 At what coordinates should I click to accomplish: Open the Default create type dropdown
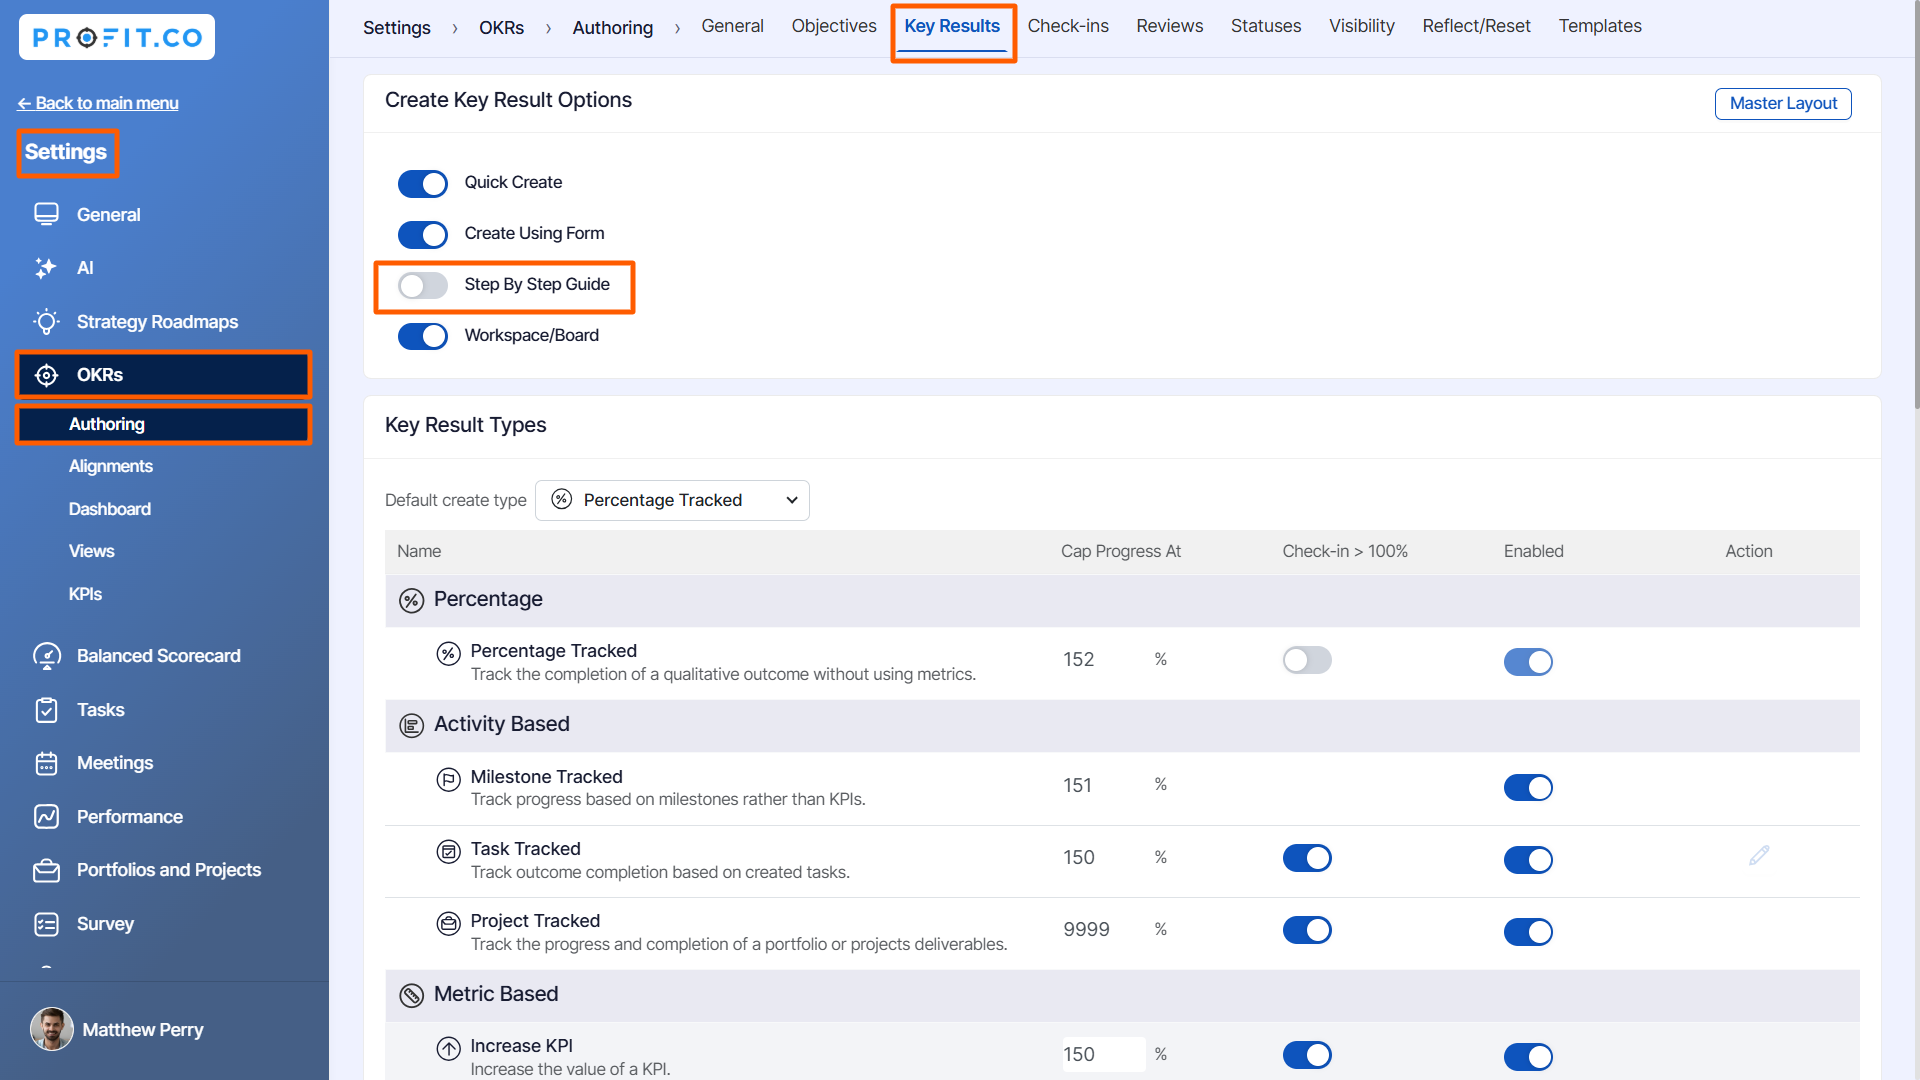[x=672, y=500]
